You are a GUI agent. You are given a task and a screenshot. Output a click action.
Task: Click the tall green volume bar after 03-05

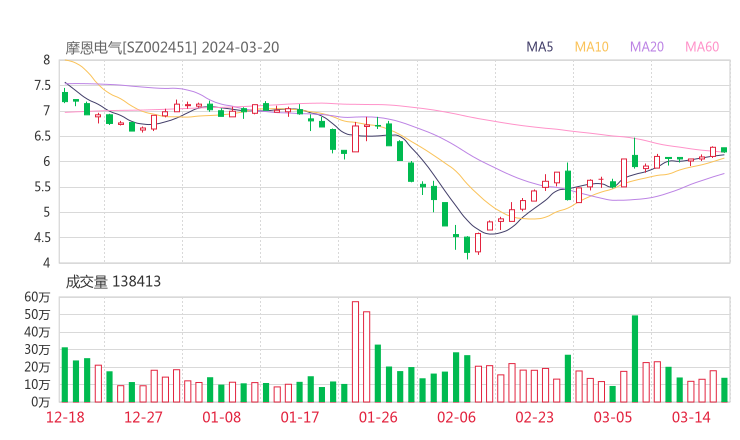click(635, 359)
